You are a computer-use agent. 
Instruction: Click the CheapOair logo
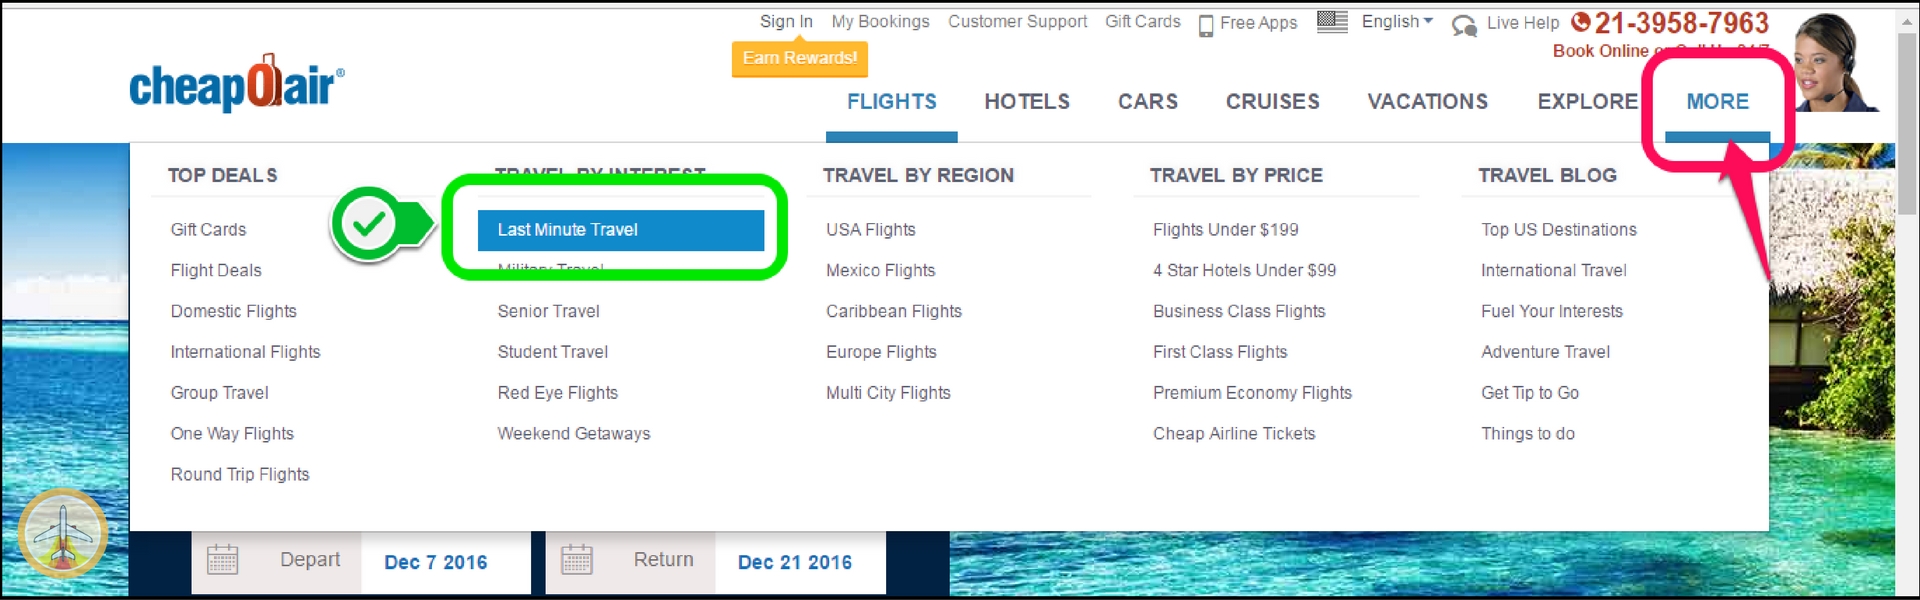[x=237, y=85]
